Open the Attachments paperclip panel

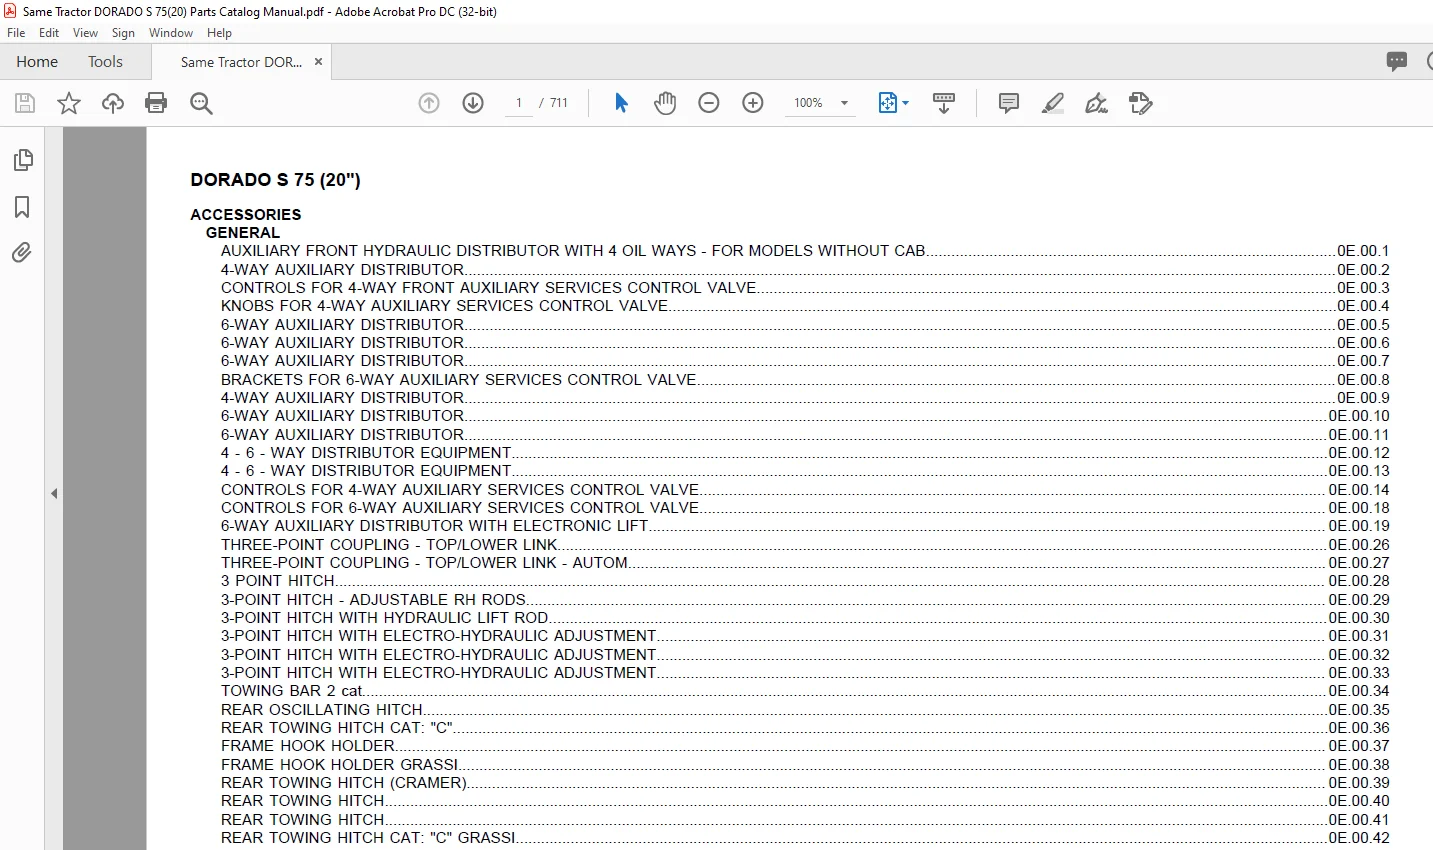pyautogui.click(x=22, y=253)
